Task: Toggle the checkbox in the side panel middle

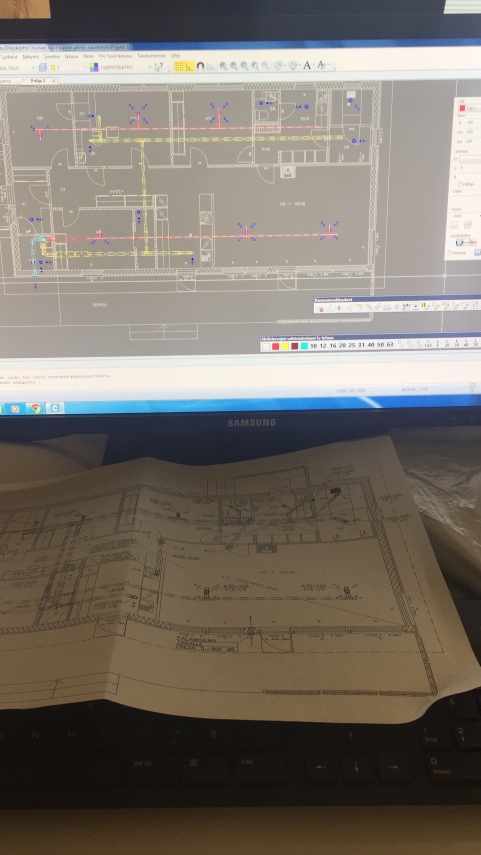Action: (461, 184)
